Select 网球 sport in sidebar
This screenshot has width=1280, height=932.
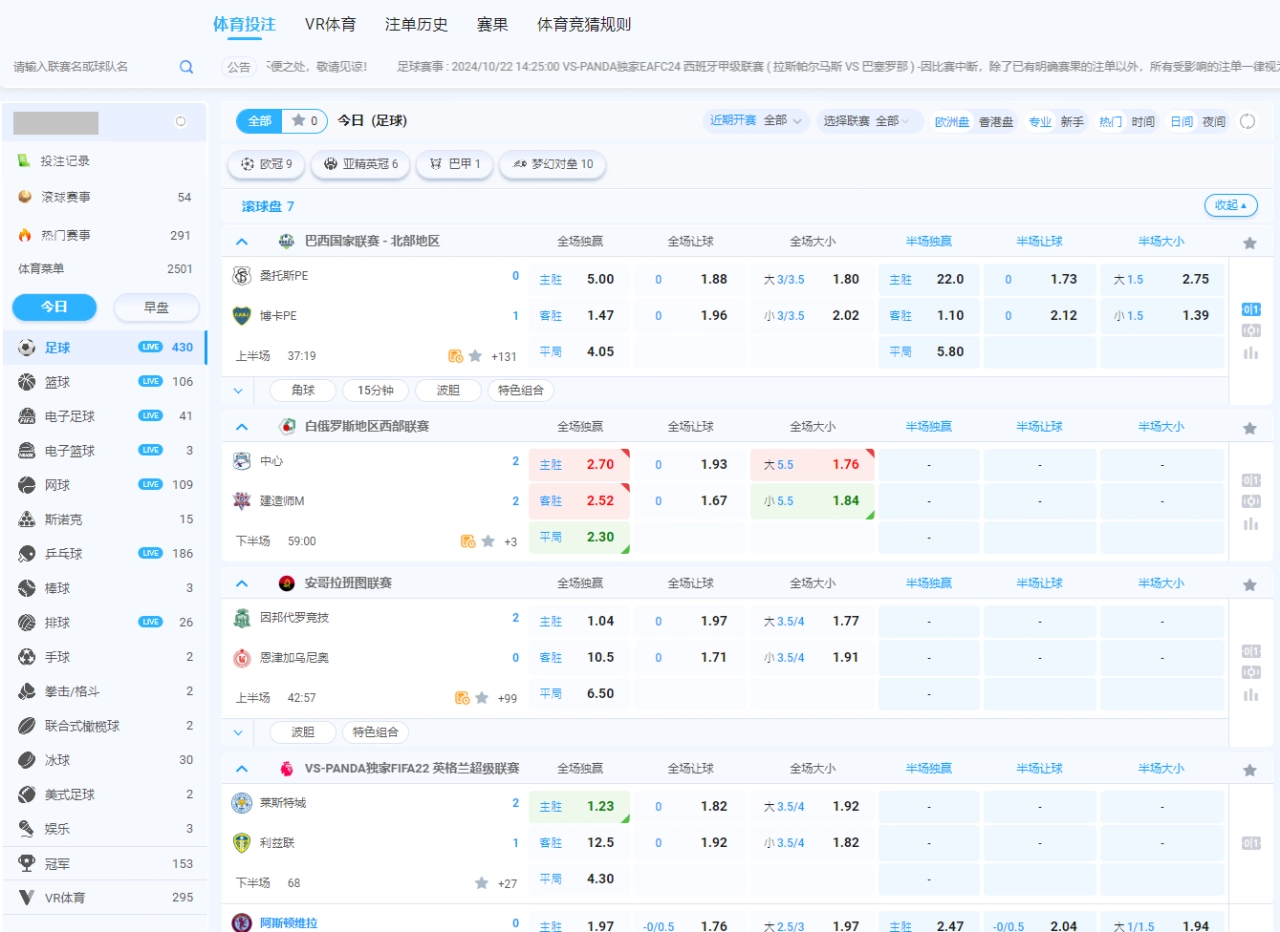click(x=105, y=485)
